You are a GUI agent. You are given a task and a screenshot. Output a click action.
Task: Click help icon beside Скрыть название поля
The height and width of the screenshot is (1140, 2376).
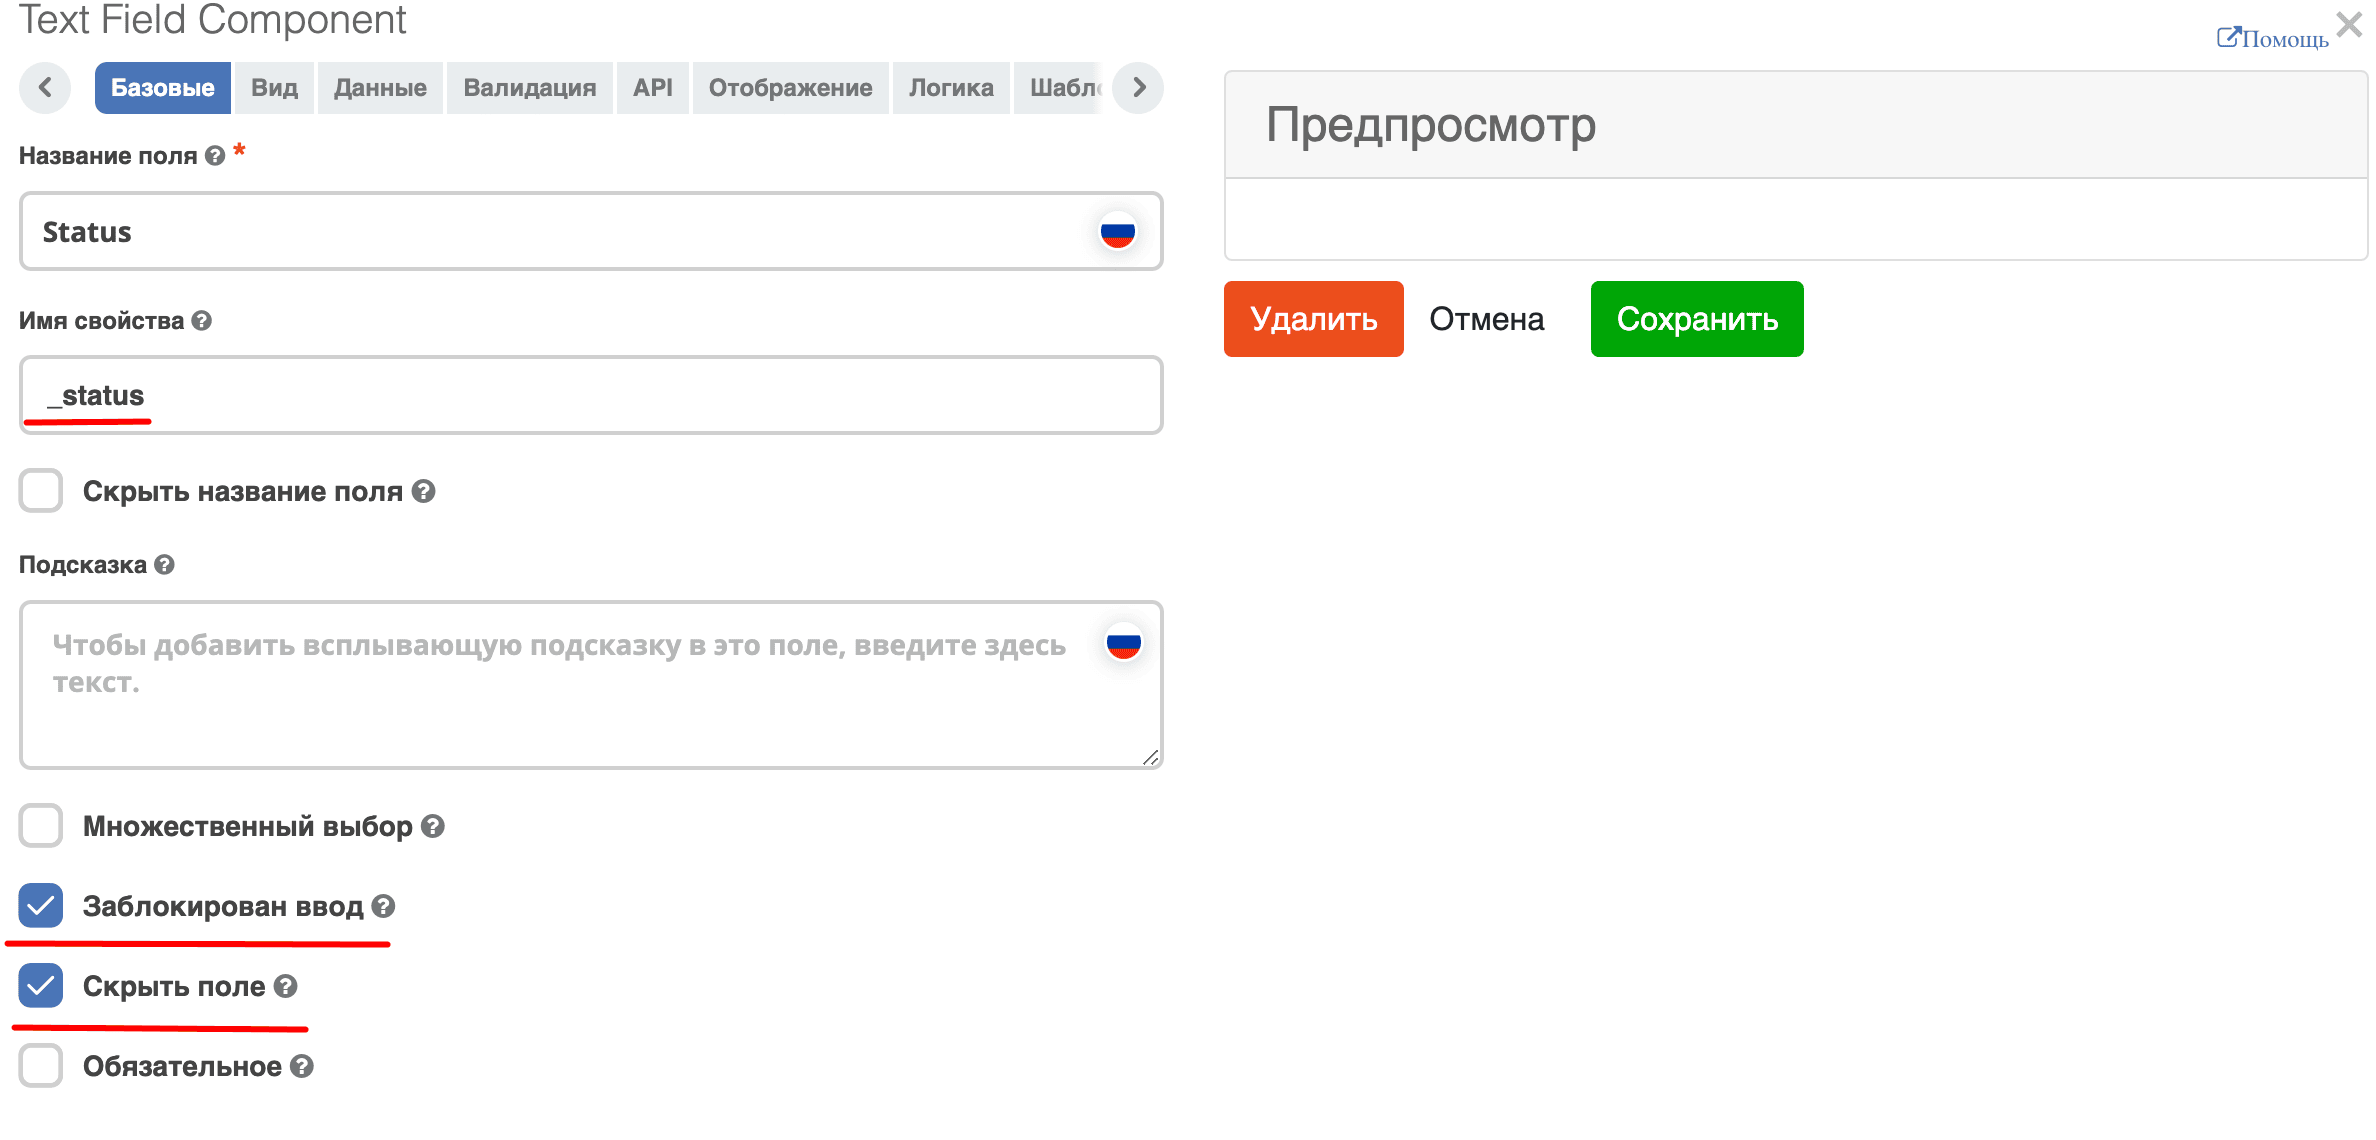[424, 491]
